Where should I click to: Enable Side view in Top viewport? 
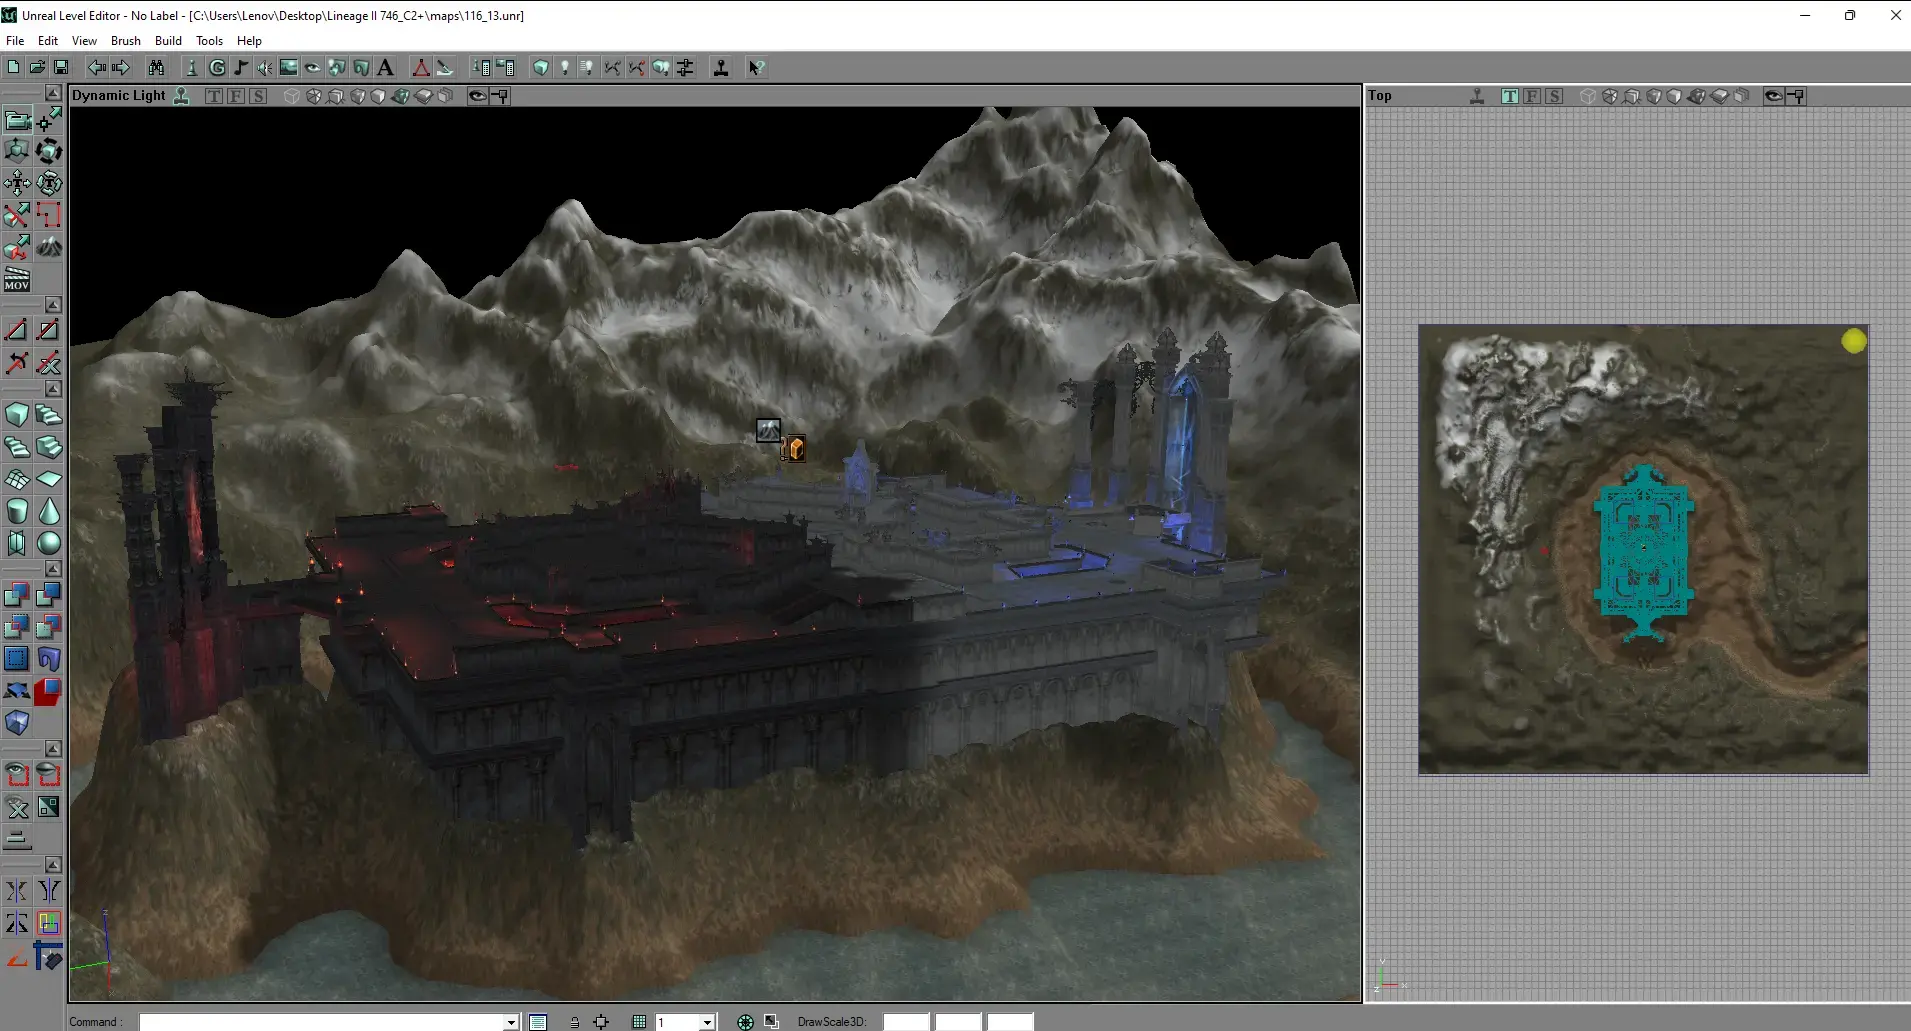tap(1554, 96)
